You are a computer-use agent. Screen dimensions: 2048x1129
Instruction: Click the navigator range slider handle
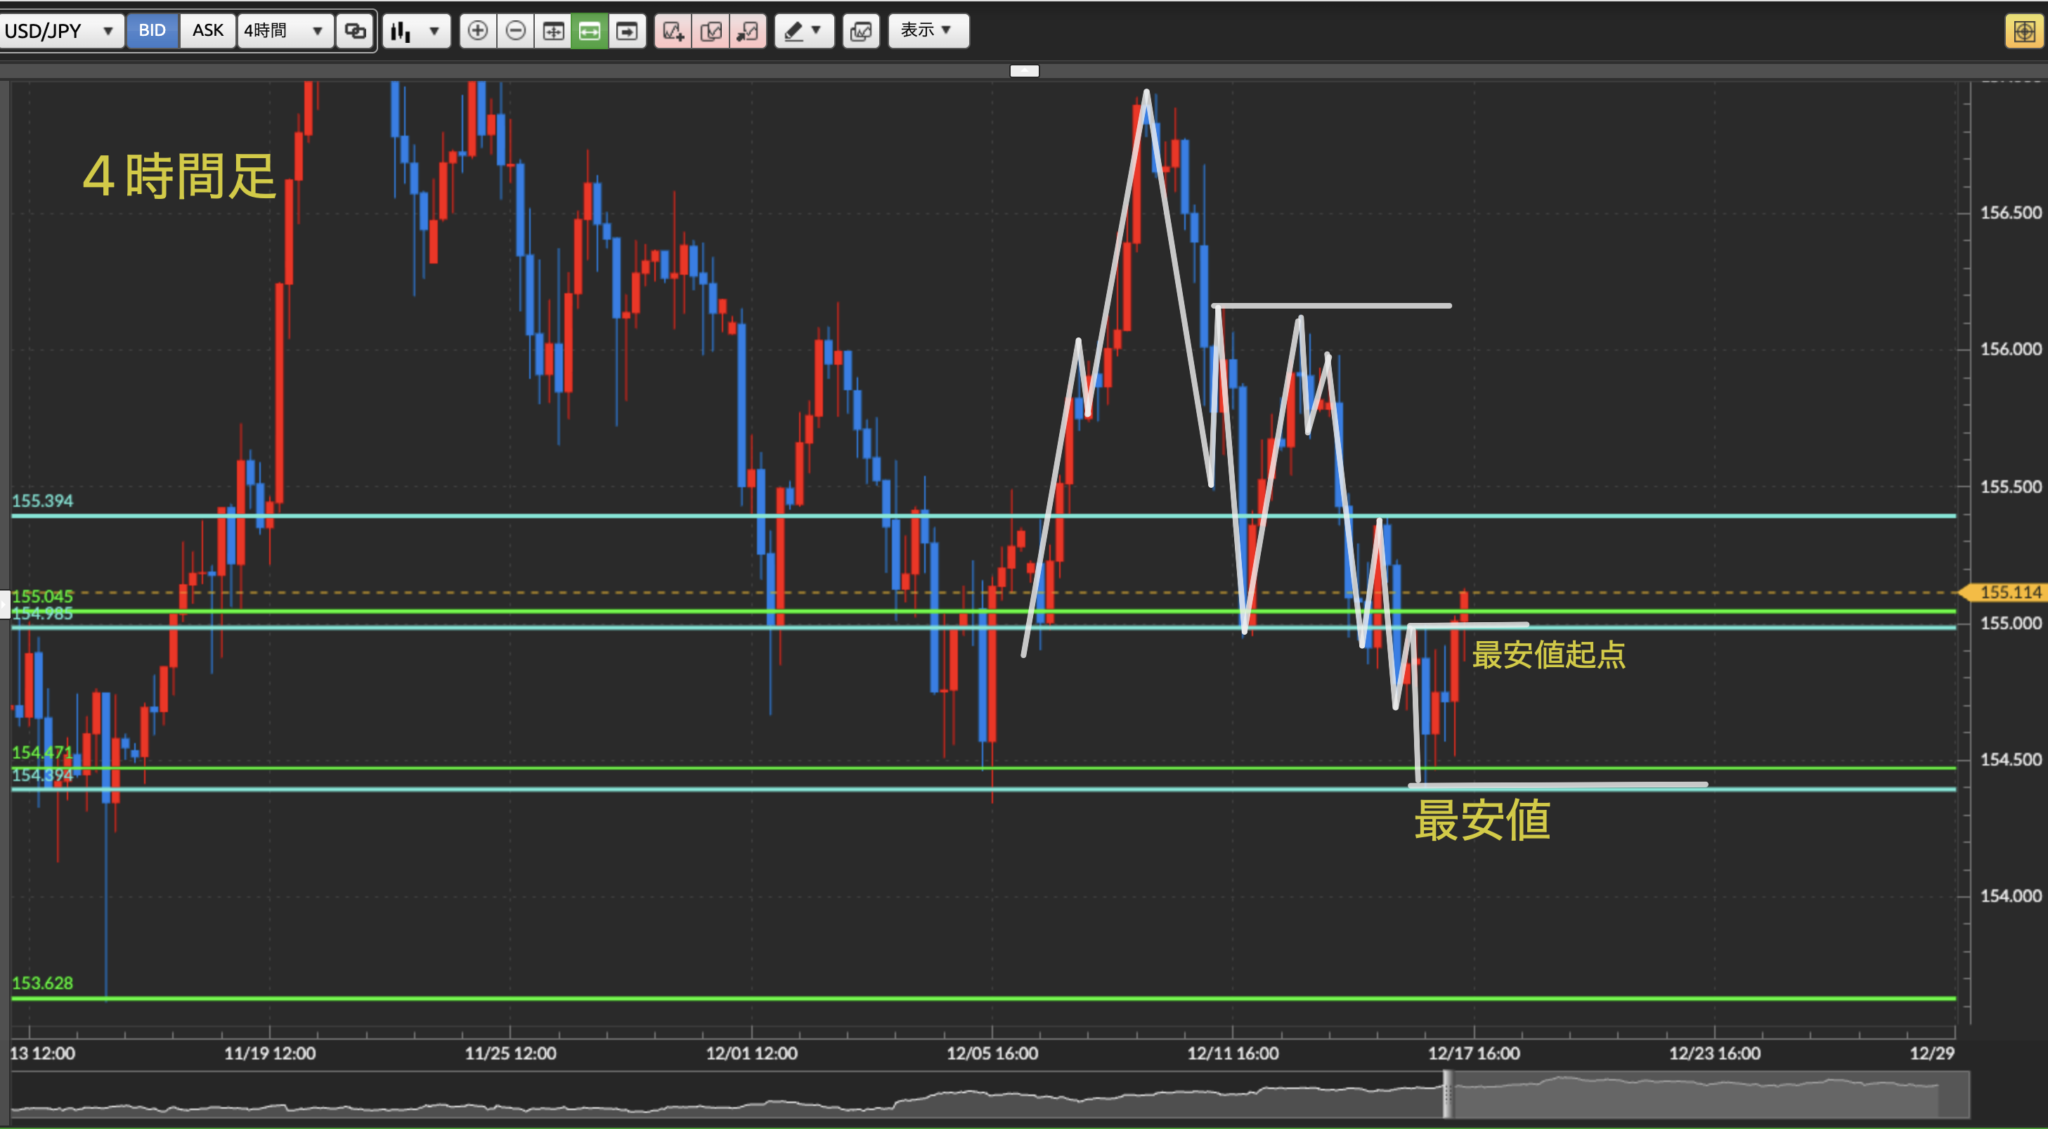1447,1095
